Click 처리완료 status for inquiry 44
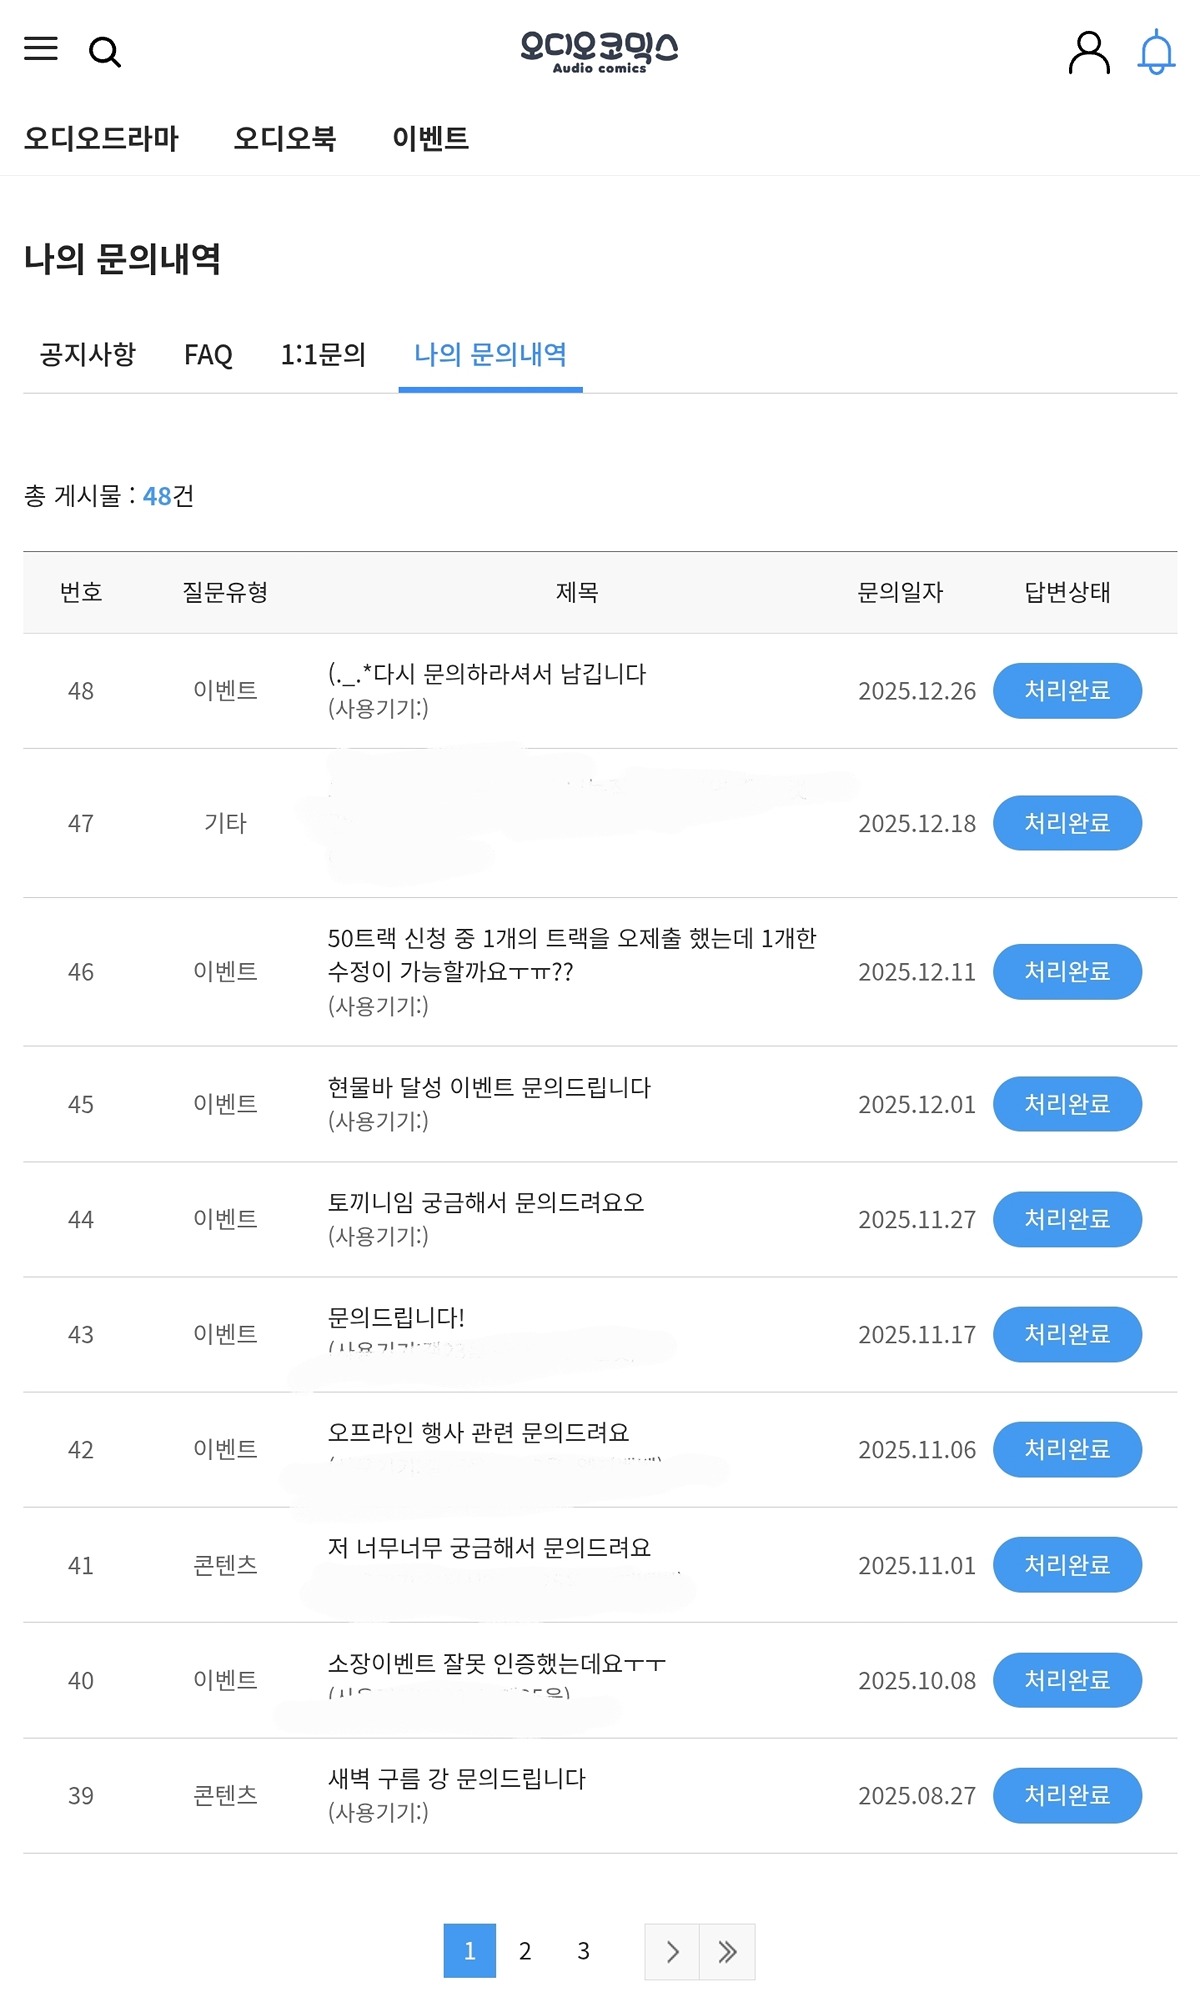Image resolution: width=1200 pixels, height=1992 pixels. (x=1067, y=1219)
